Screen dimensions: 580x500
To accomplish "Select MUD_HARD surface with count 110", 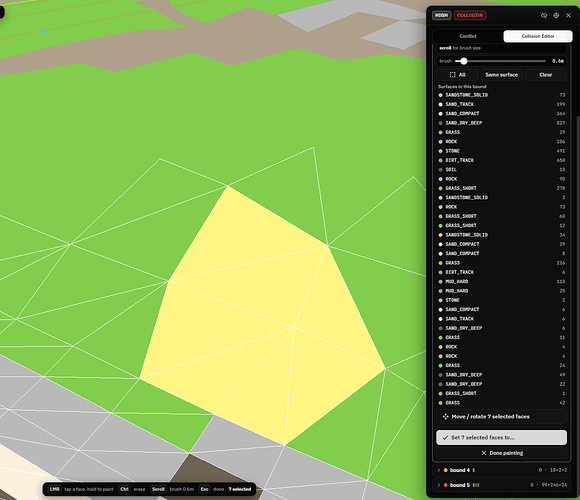I will (501, 281).
